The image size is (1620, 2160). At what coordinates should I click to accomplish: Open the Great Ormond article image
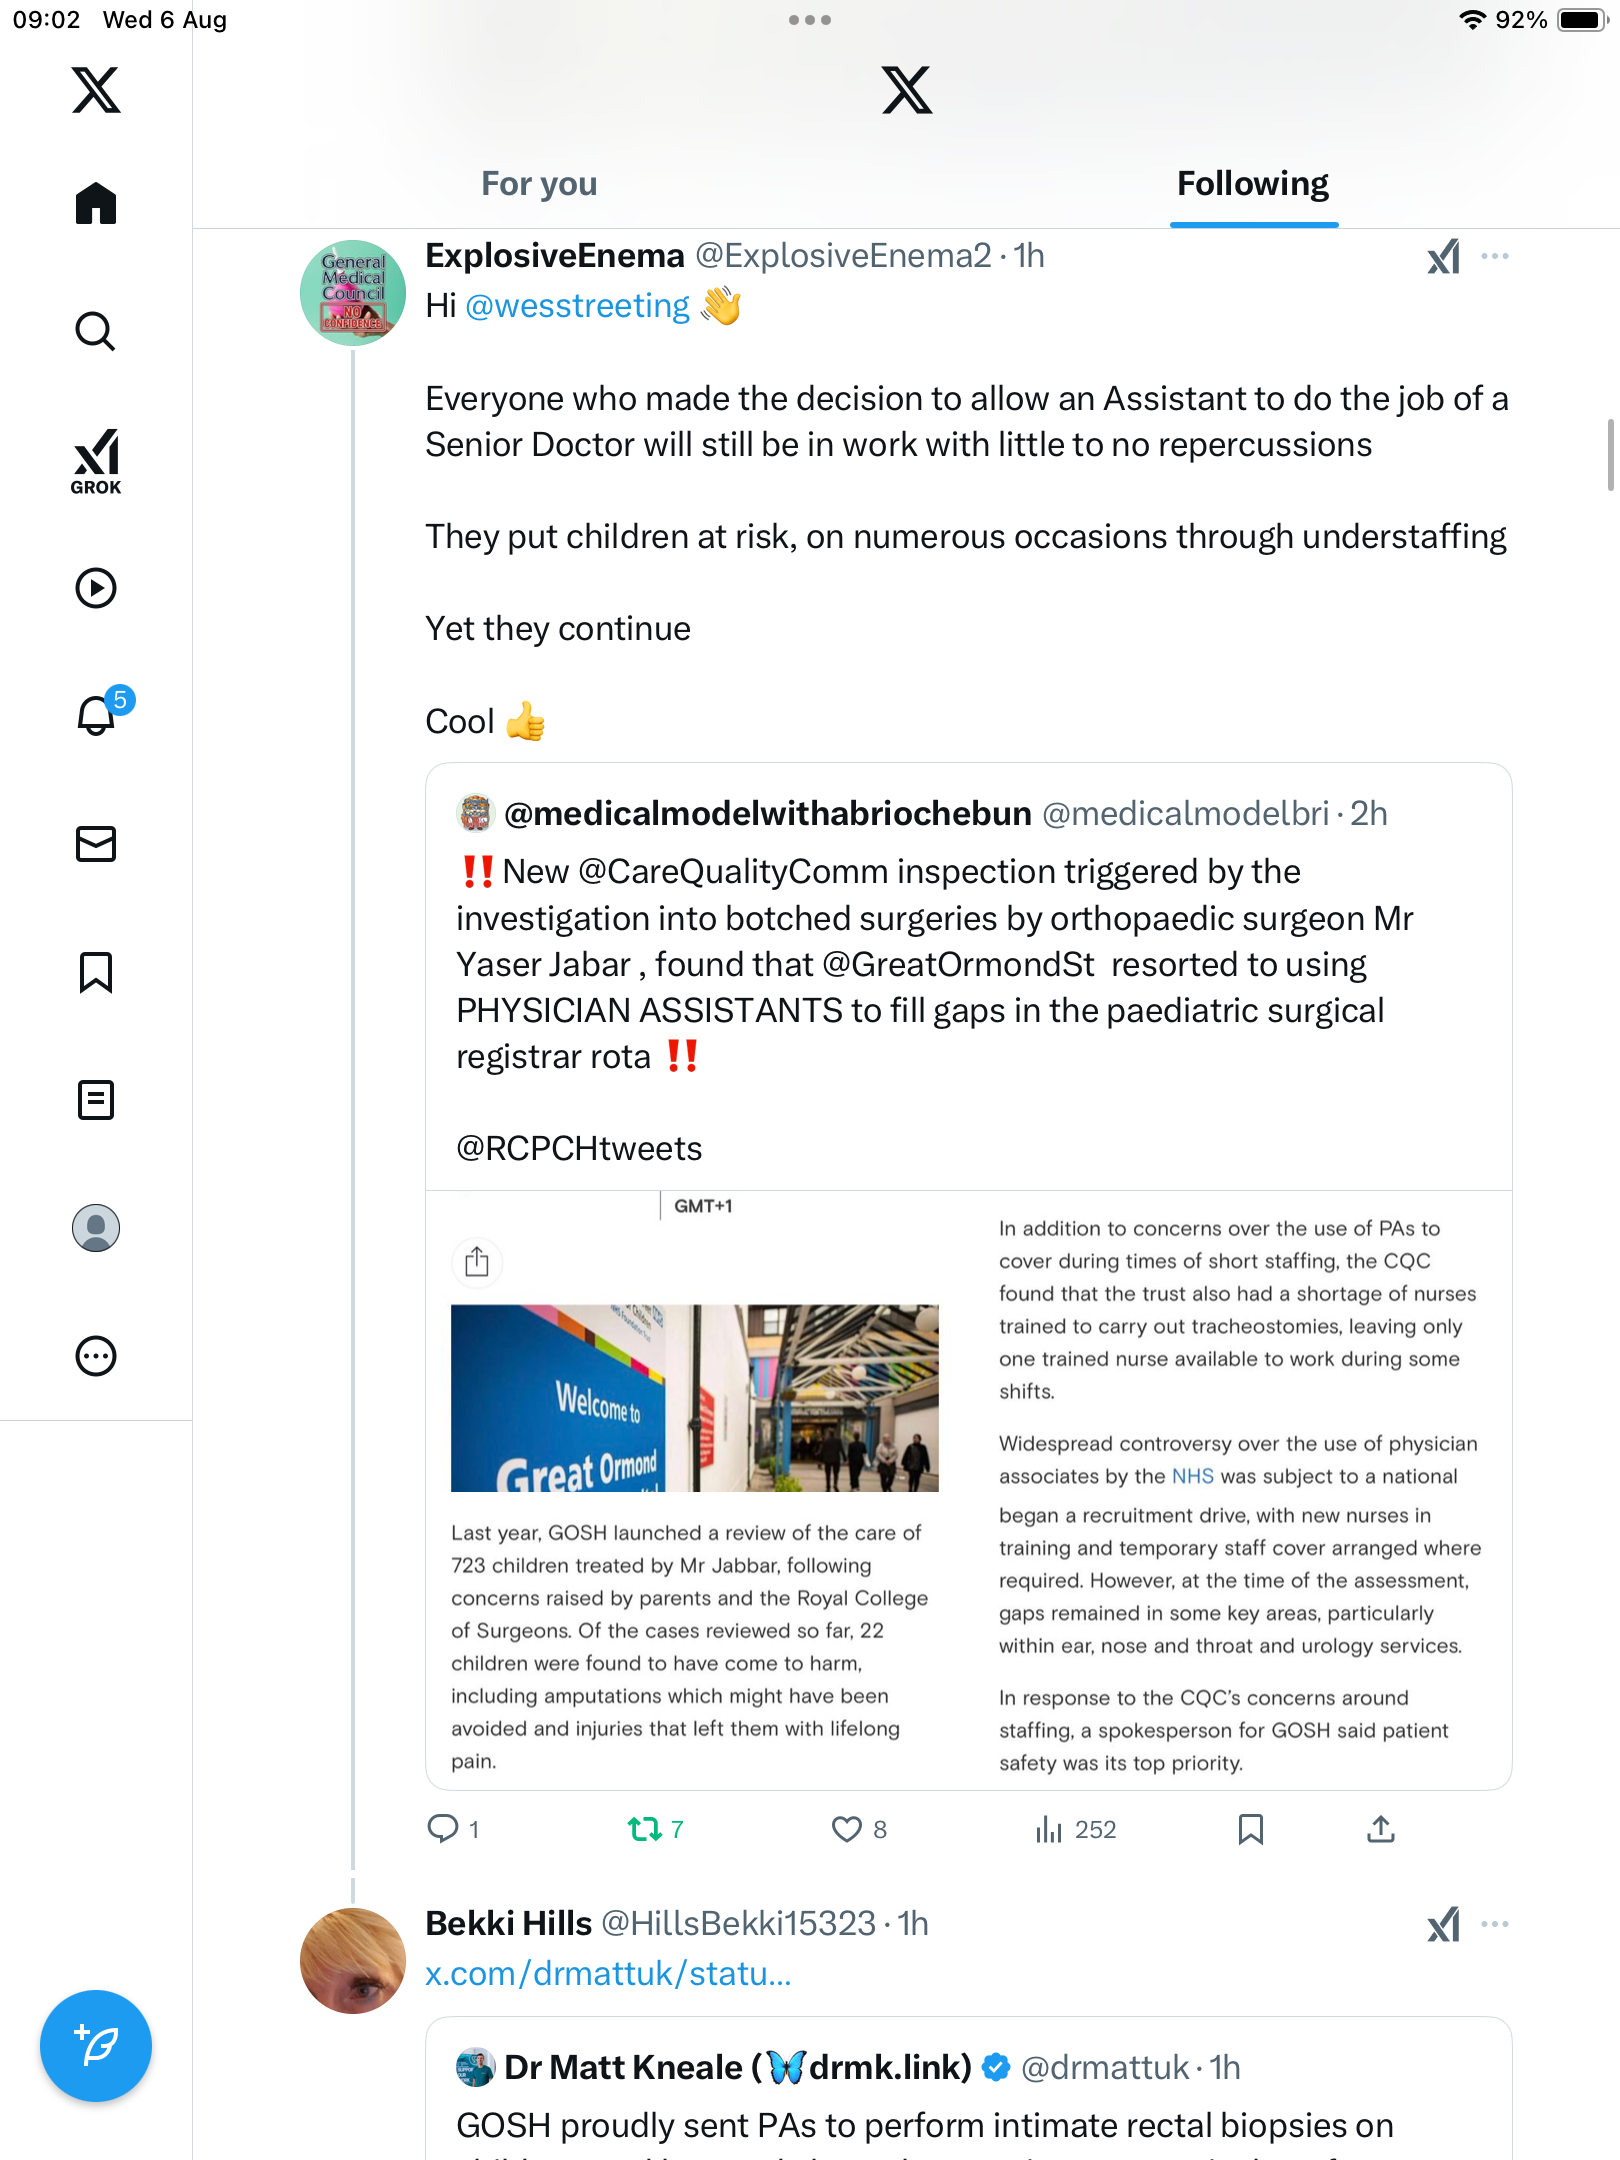(x=694, y=1397)
